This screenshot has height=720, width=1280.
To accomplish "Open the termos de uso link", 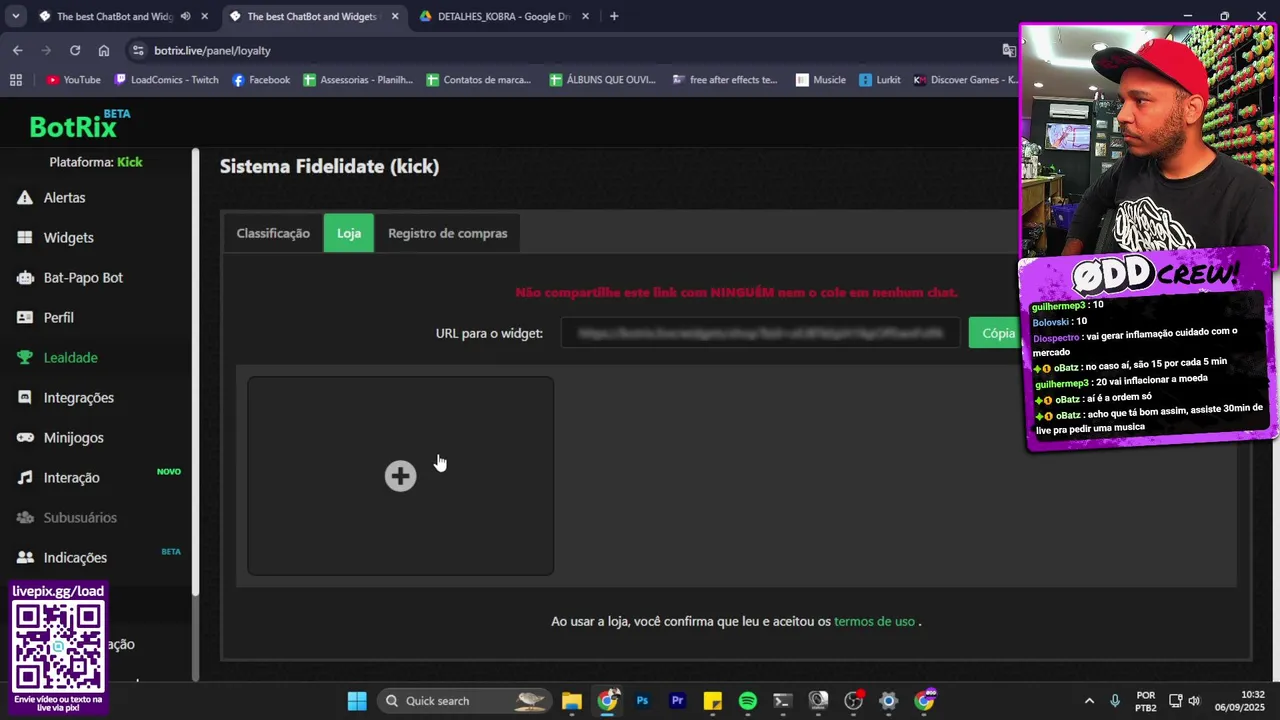I will pos(874,621).
